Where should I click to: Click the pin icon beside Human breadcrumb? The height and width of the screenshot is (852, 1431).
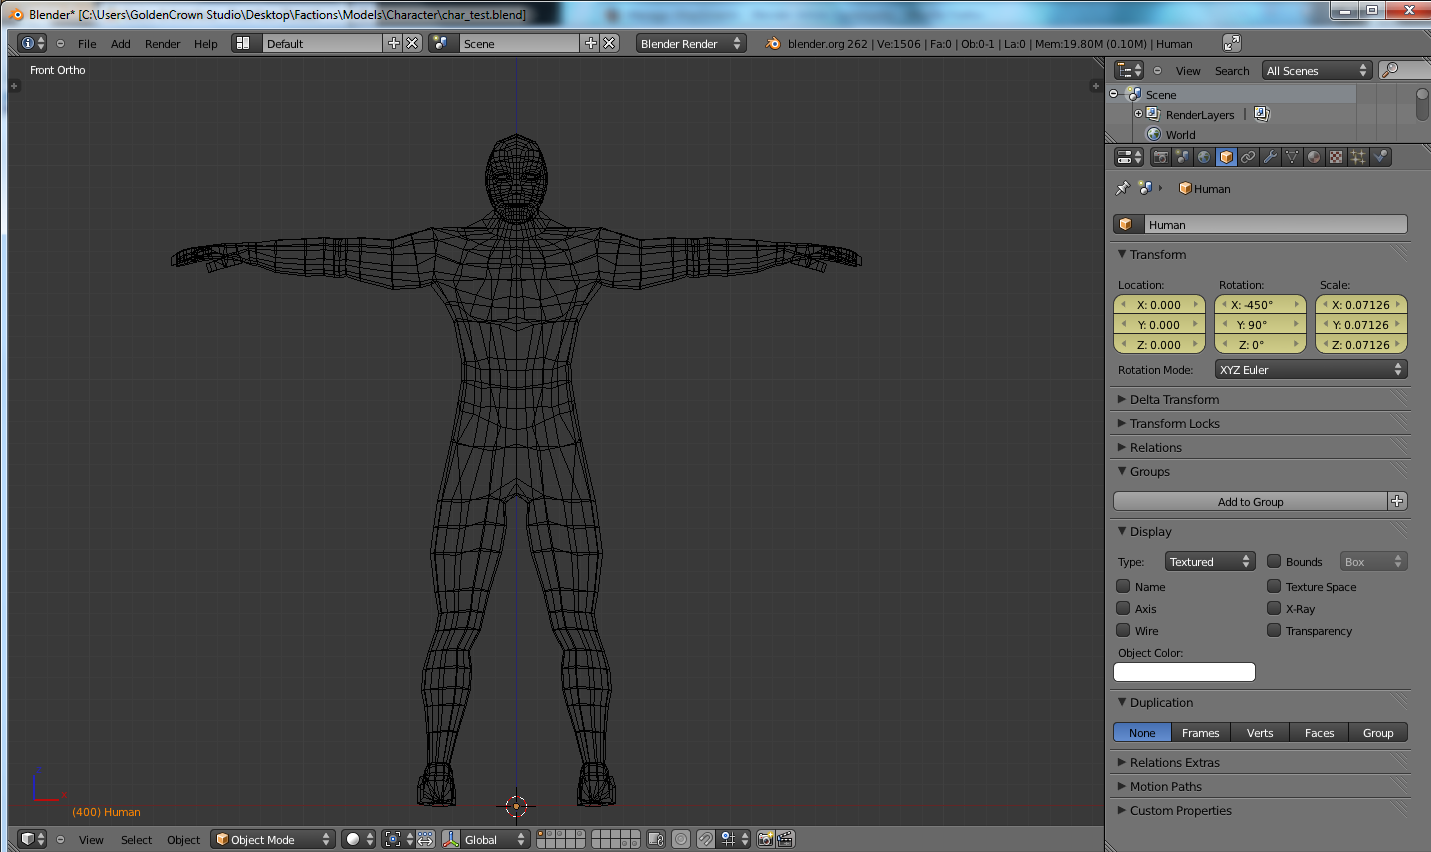click(x=1123, y=188)
